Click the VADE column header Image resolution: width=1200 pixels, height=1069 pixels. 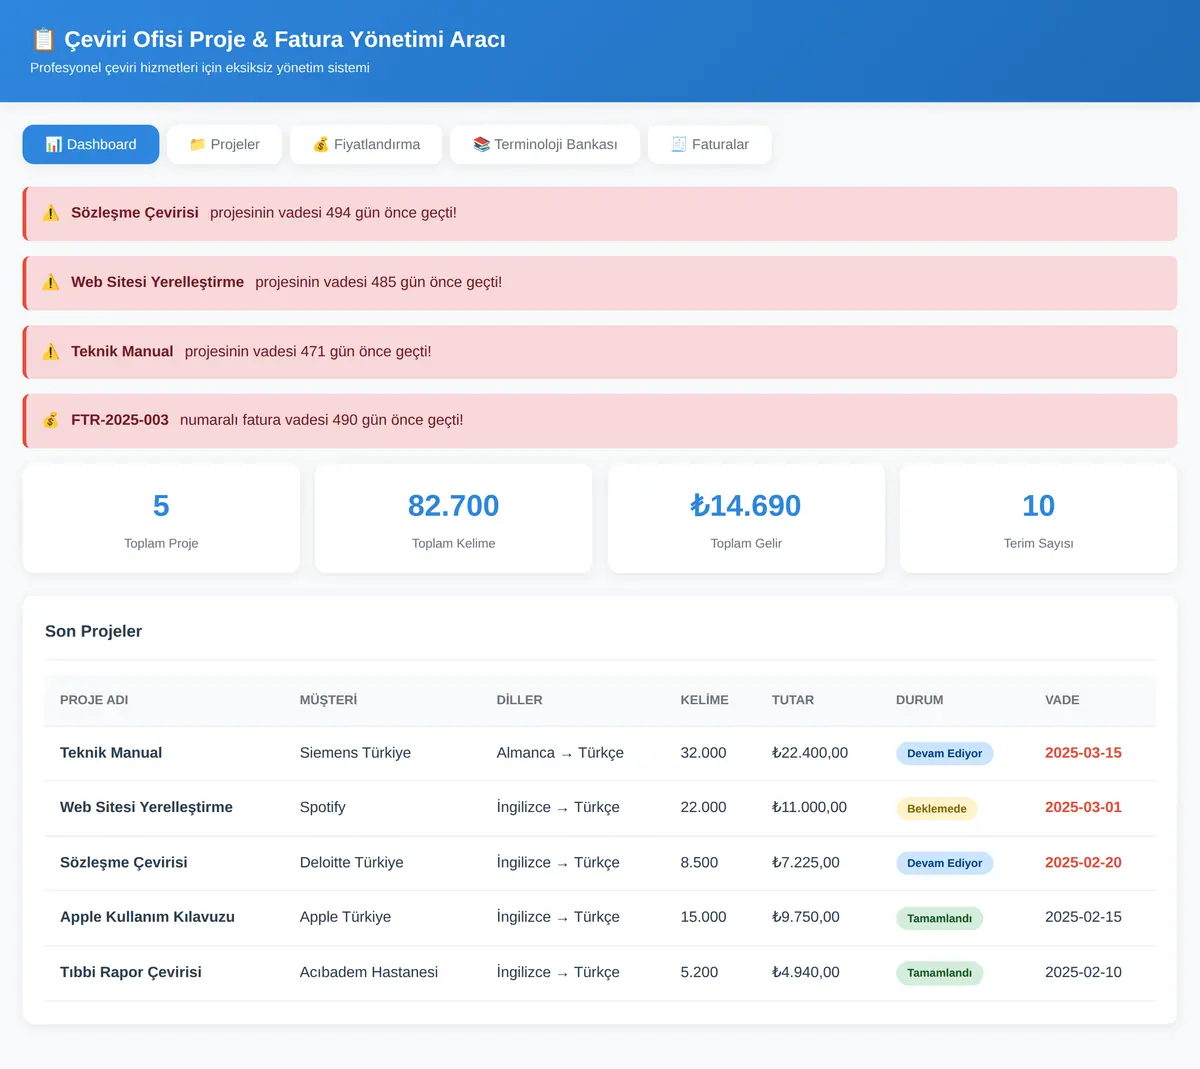pos(1062,700)
